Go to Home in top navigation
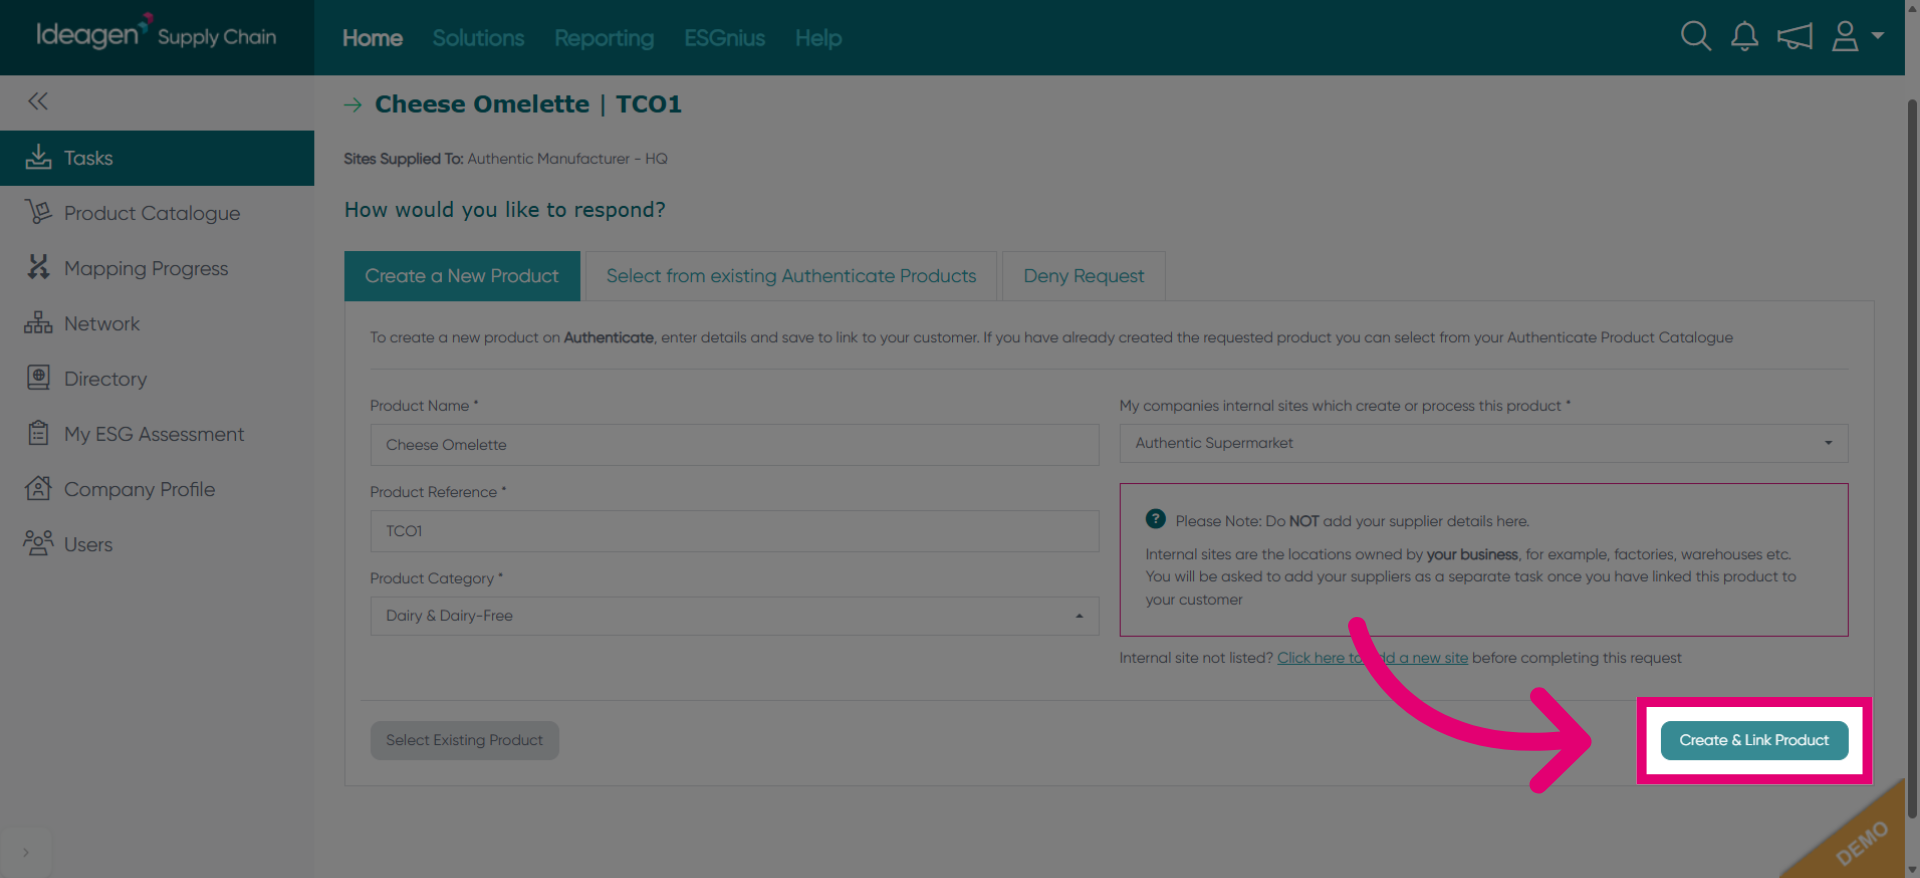1920x878 pixels. (x=372, y=38)
